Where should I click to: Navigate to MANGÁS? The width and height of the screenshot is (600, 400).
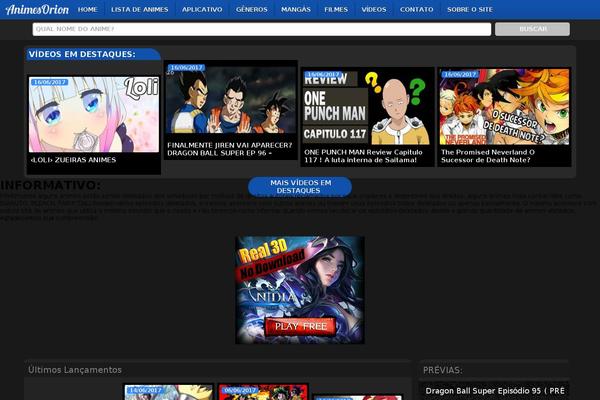[296, 10]
